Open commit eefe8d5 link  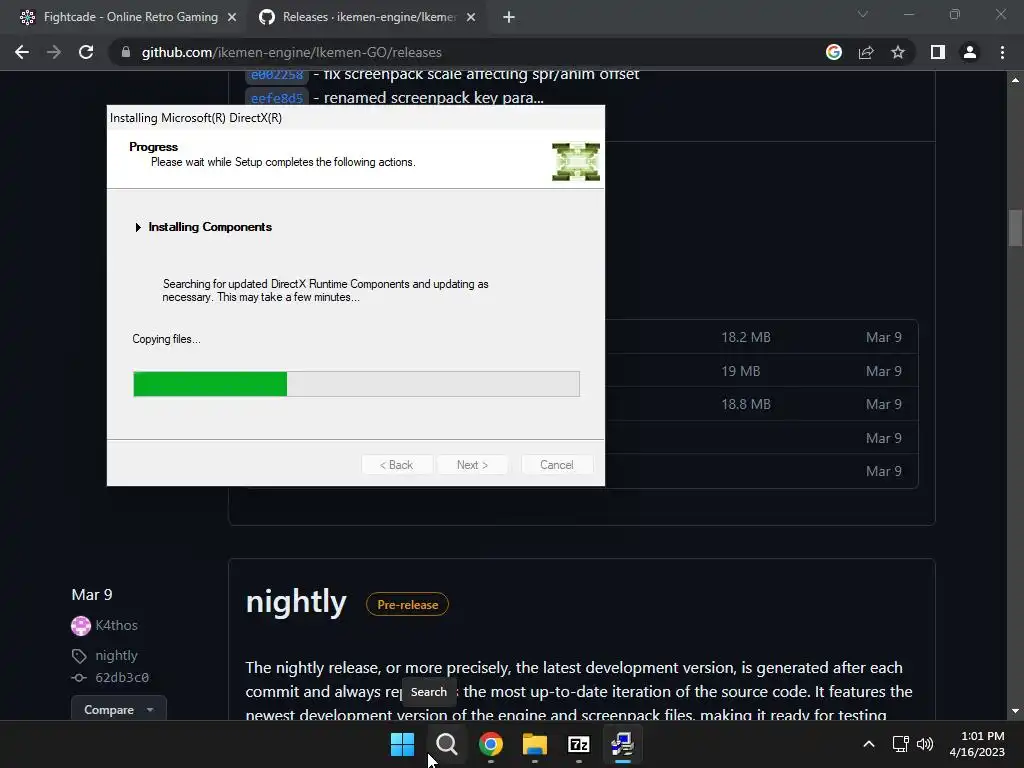pos(277,98)
